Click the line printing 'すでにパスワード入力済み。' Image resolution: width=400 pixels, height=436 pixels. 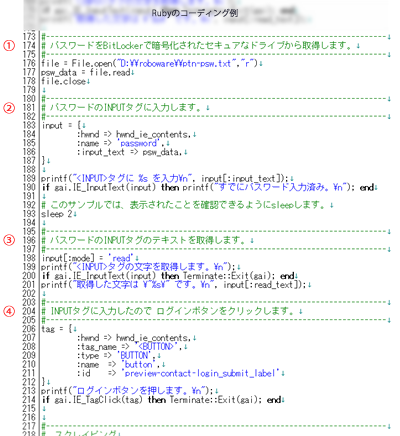click(x=209, y=188)
